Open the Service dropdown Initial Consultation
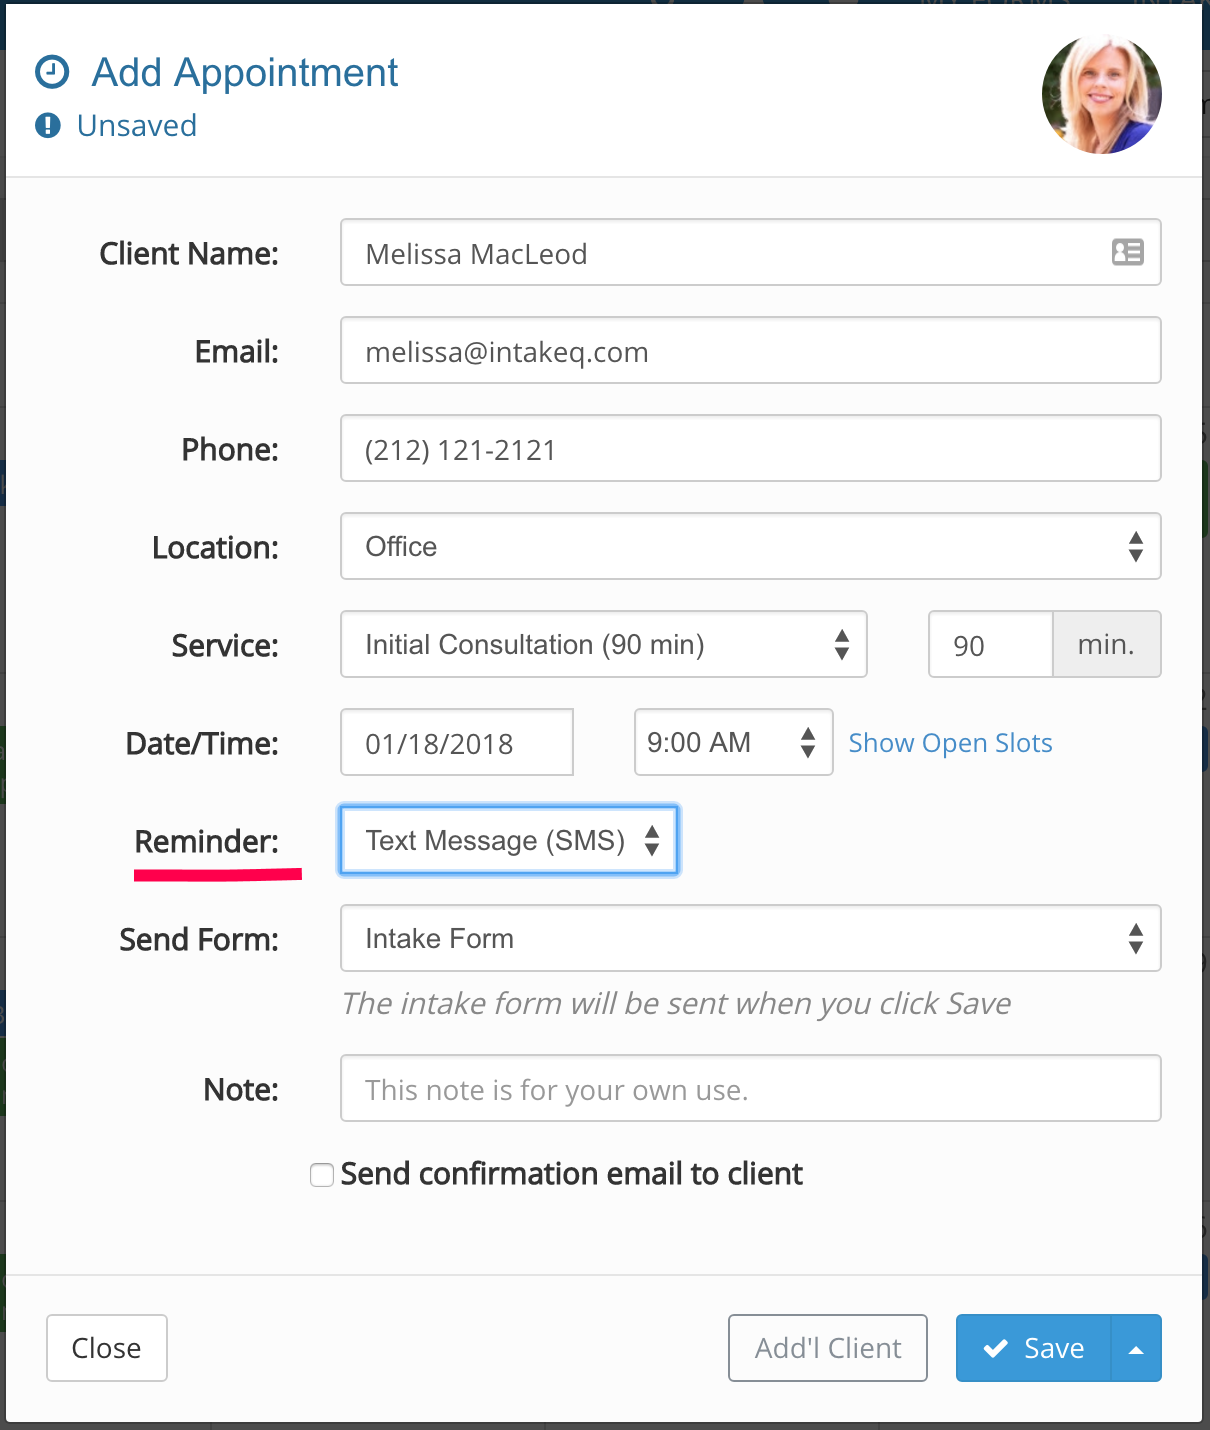The width and height of the screenshot is (1210, 1430). pyautogui.click(x=603, y=644)
